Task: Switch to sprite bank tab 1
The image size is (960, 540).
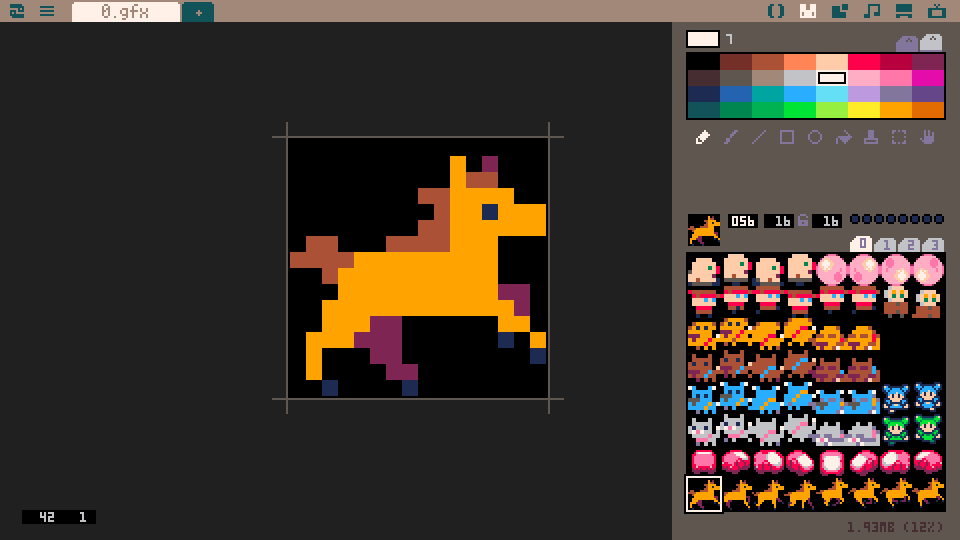Action: click(885, 245)
